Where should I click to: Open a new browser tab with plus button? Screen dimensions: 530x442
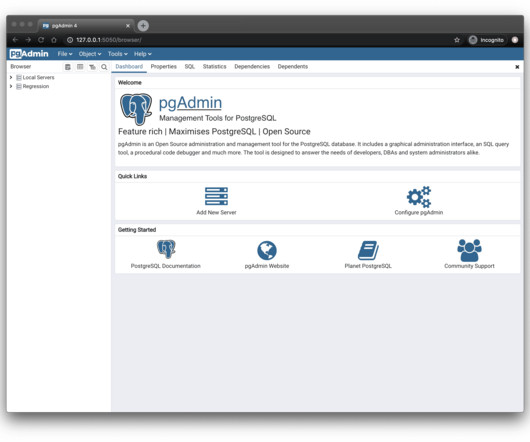coord(143,26)
